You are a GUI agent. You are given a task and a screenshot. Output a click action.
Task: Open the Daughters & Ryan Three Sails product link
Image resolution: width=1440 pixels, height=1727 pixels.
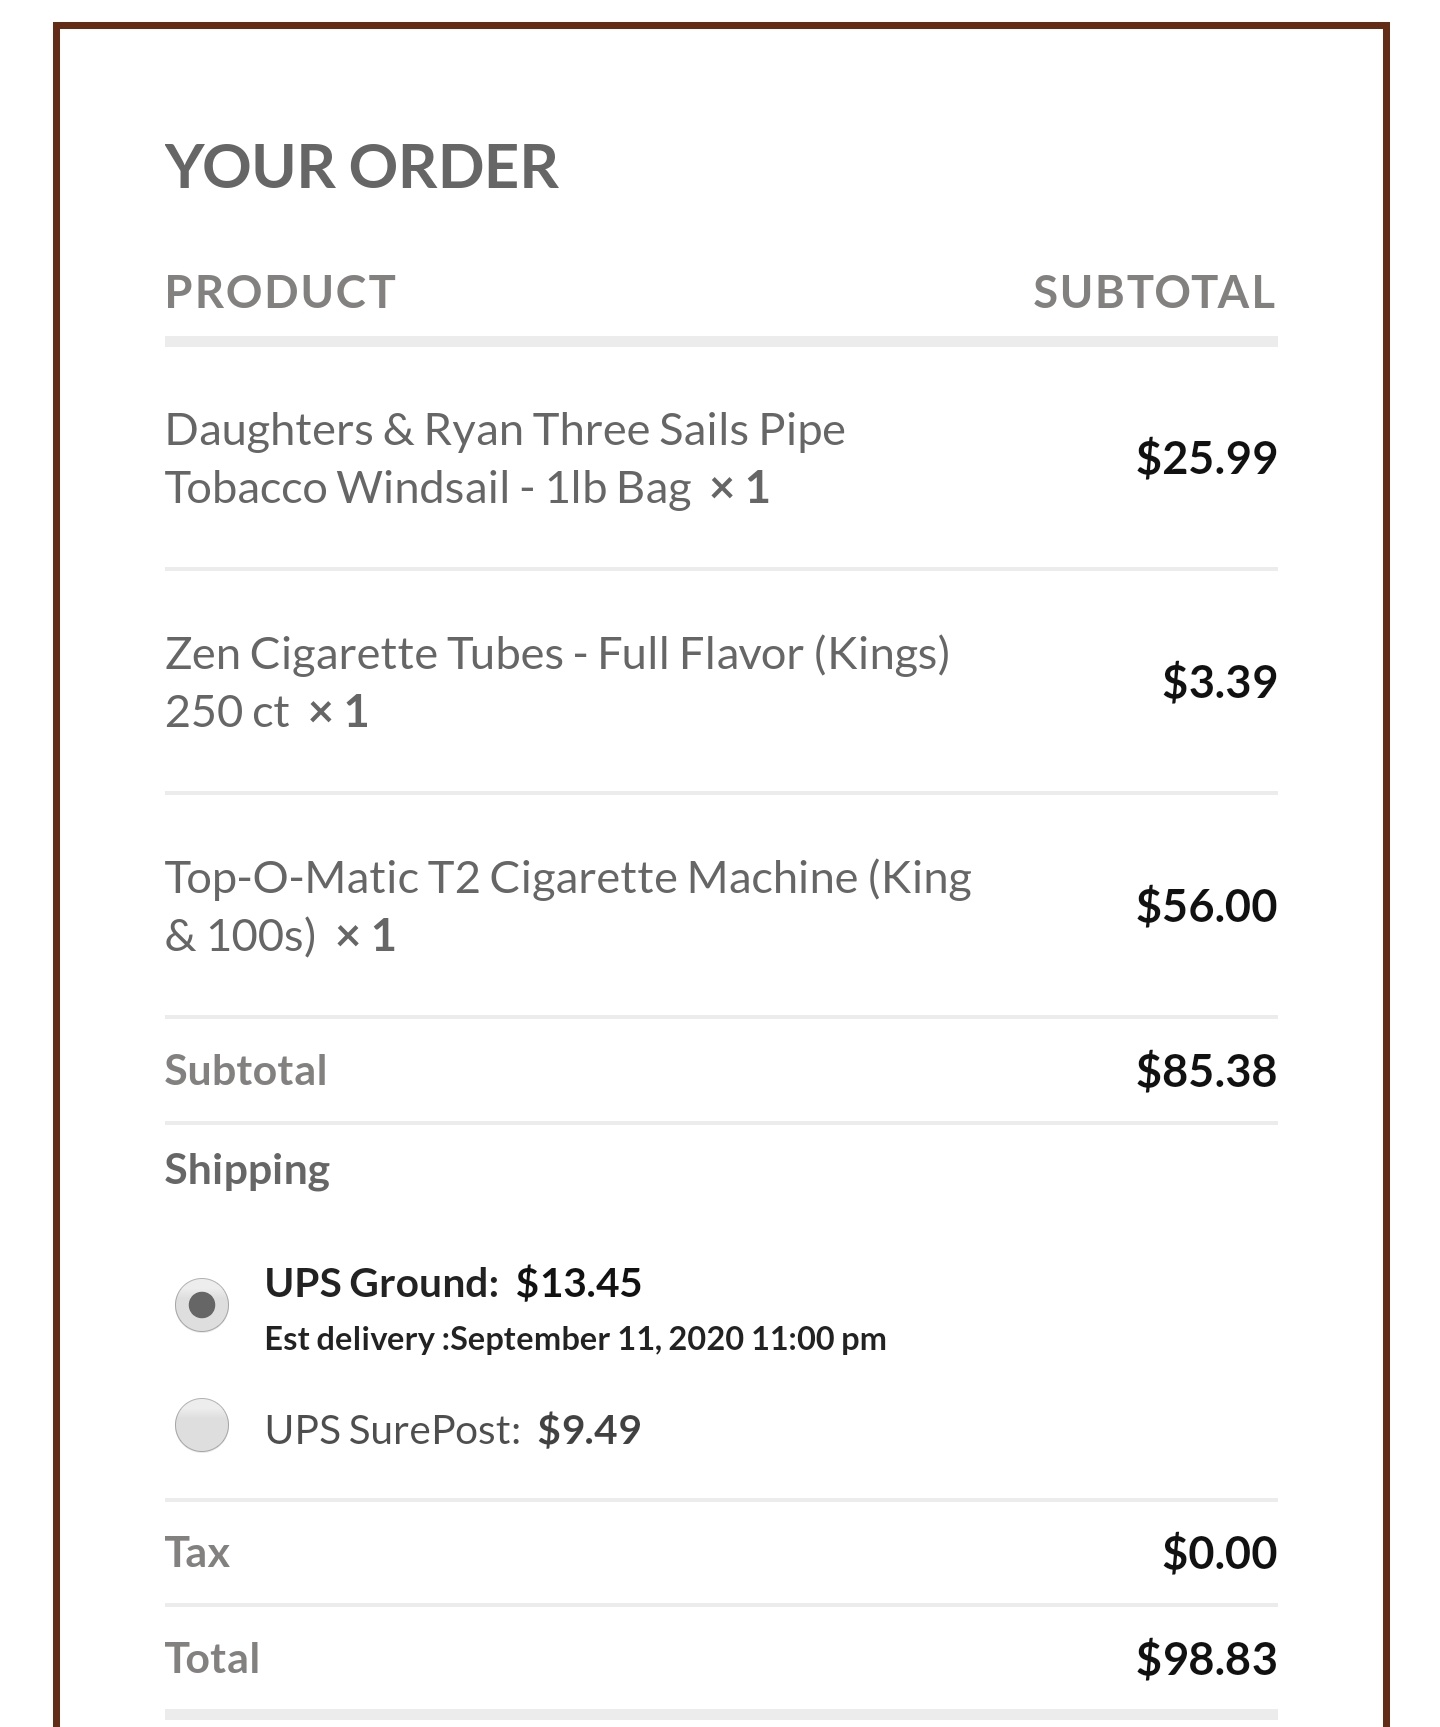click(505, 458)
